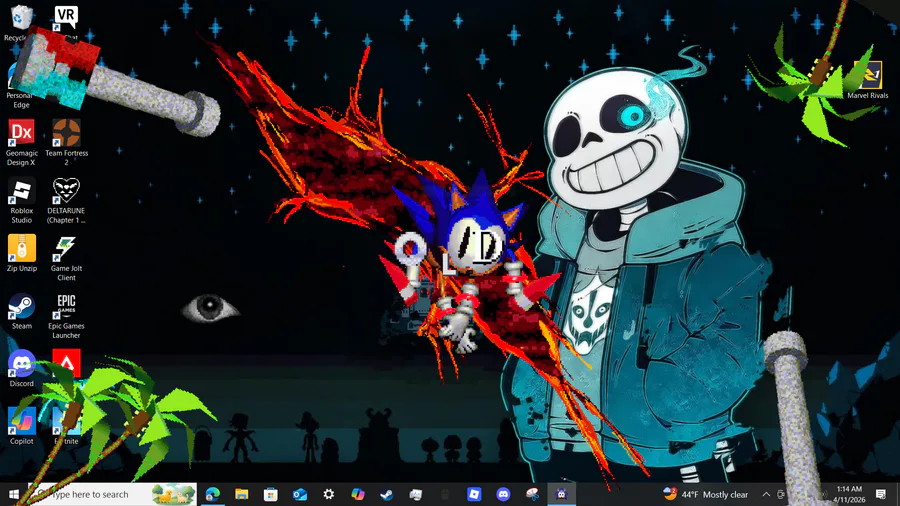Screen dimensions: 900x506
Task: Launch Epic Games Launcher desktop shortcut
Action: tap(66, 316)
